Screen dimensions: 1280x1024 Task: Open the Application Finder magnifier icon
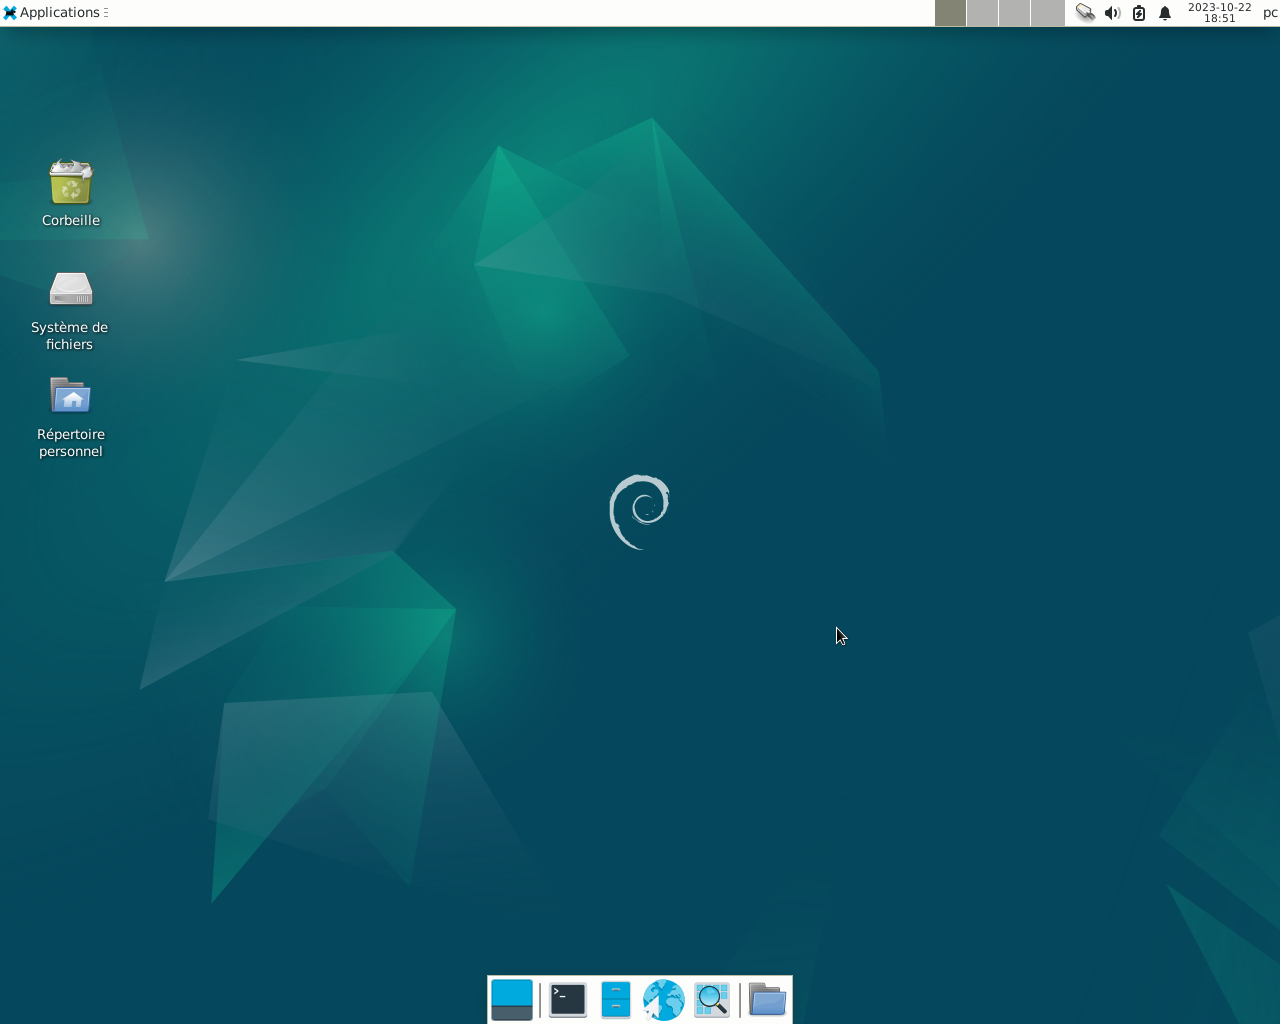[712, 1000]
